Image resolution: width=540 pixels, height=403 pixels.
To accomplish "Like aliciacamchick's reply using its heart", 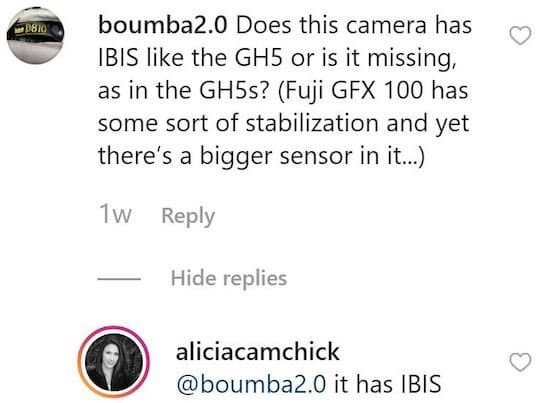I will point(520,362).
